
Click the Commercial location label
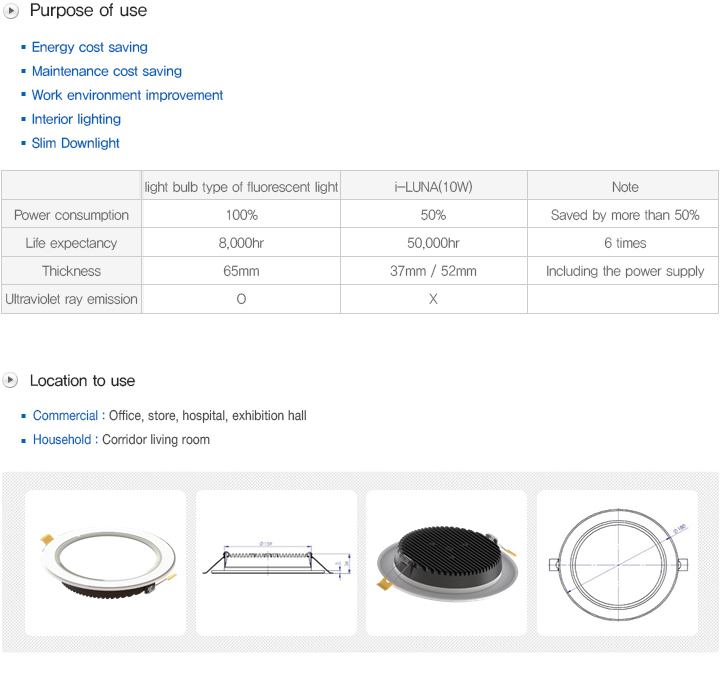(x=65, y=415)
